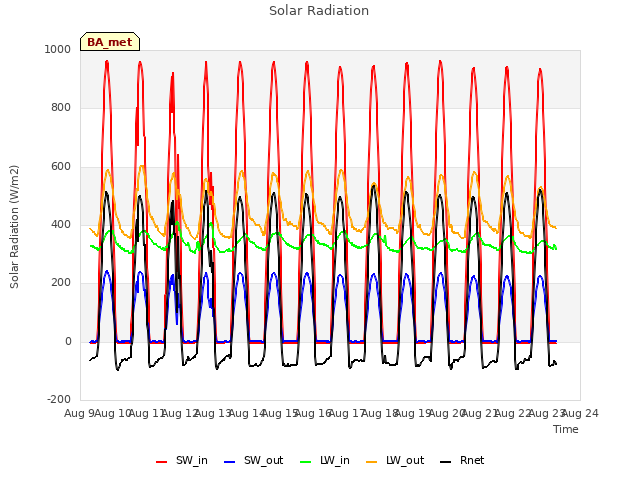
Task: Click the black Rnet legend swatch
Action: [x=446, y=462]
